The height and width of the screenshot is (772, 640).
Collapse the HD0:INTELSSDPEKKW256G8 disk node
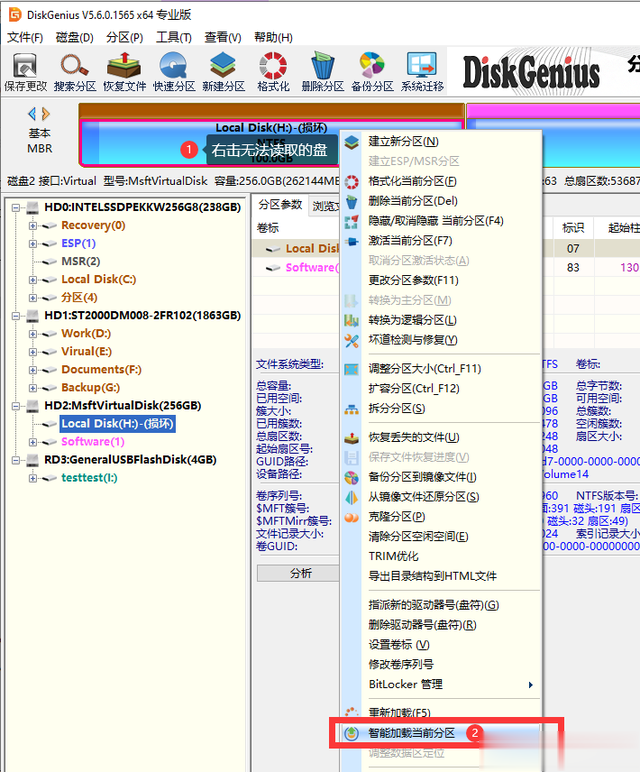click(x=16, y=208)
